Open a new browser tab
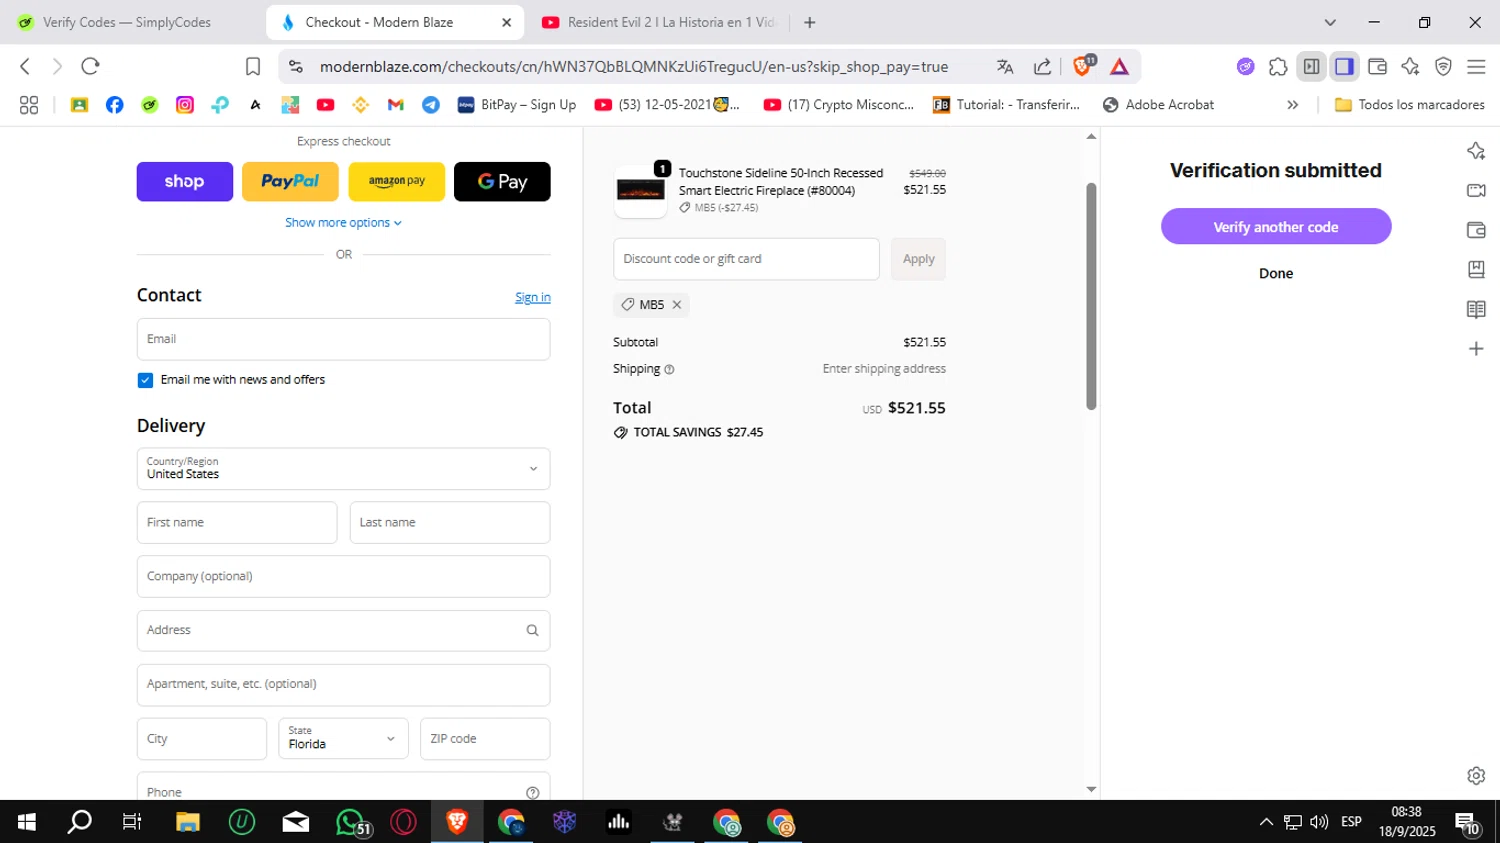1500x843 pixels. click(x=810, y=22)
